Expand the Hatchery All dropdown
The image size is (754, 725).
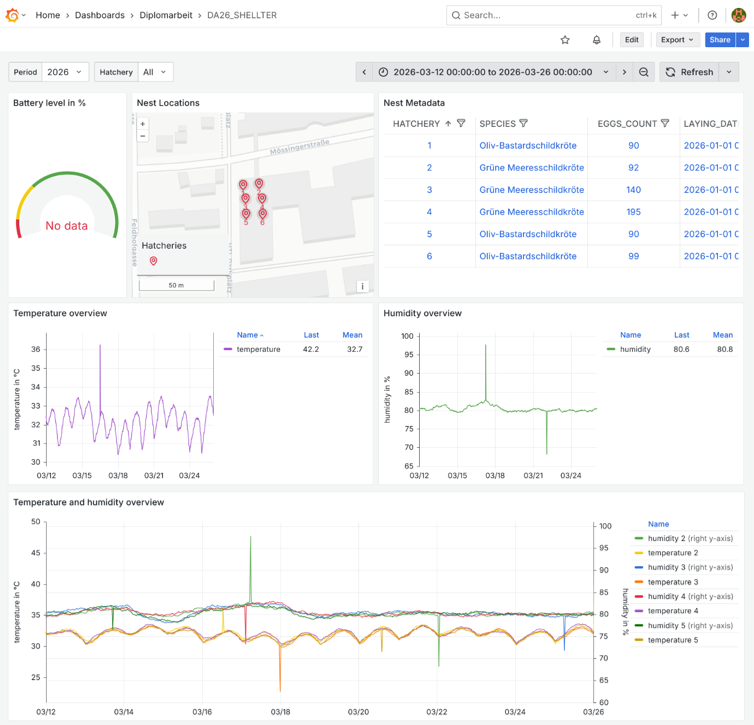point(155,72)
